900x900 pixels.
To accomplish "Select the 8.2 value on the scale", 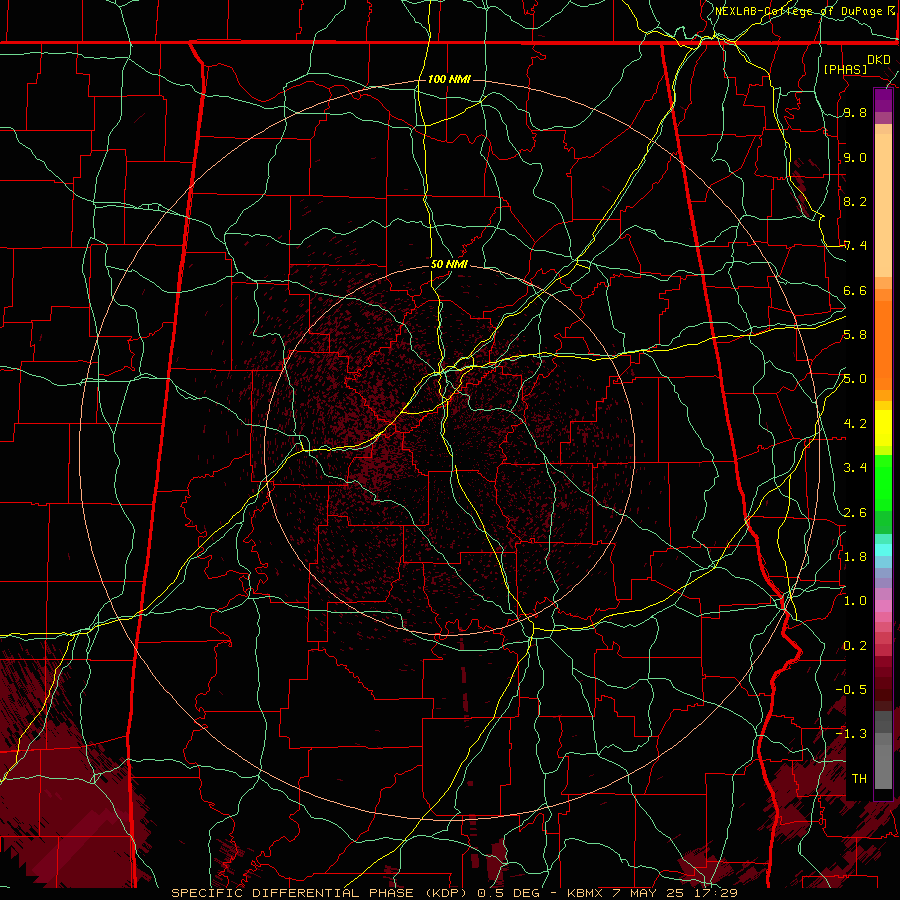I will tap(855, 201).
